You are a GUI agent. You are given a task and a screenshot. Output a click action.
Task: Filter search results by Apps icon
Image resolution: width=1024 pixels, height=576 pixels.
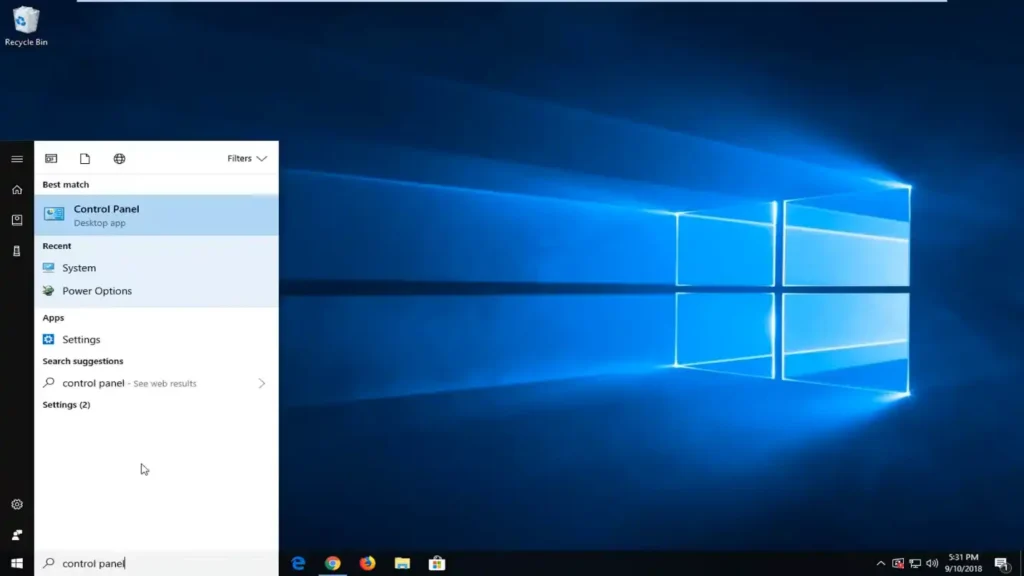point(51,159)
